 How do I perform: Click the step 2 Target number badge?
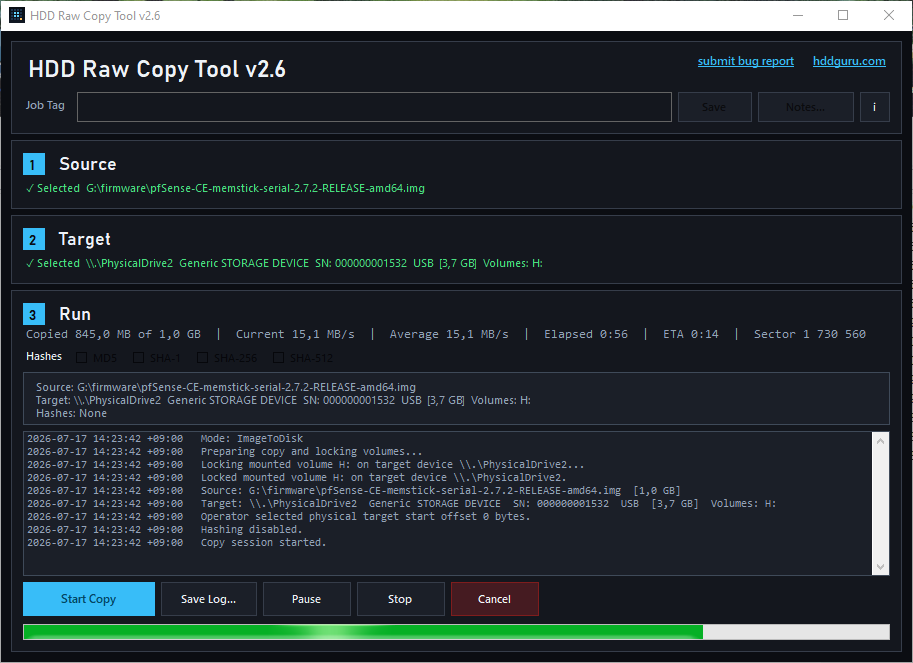(x=34, y=239)
